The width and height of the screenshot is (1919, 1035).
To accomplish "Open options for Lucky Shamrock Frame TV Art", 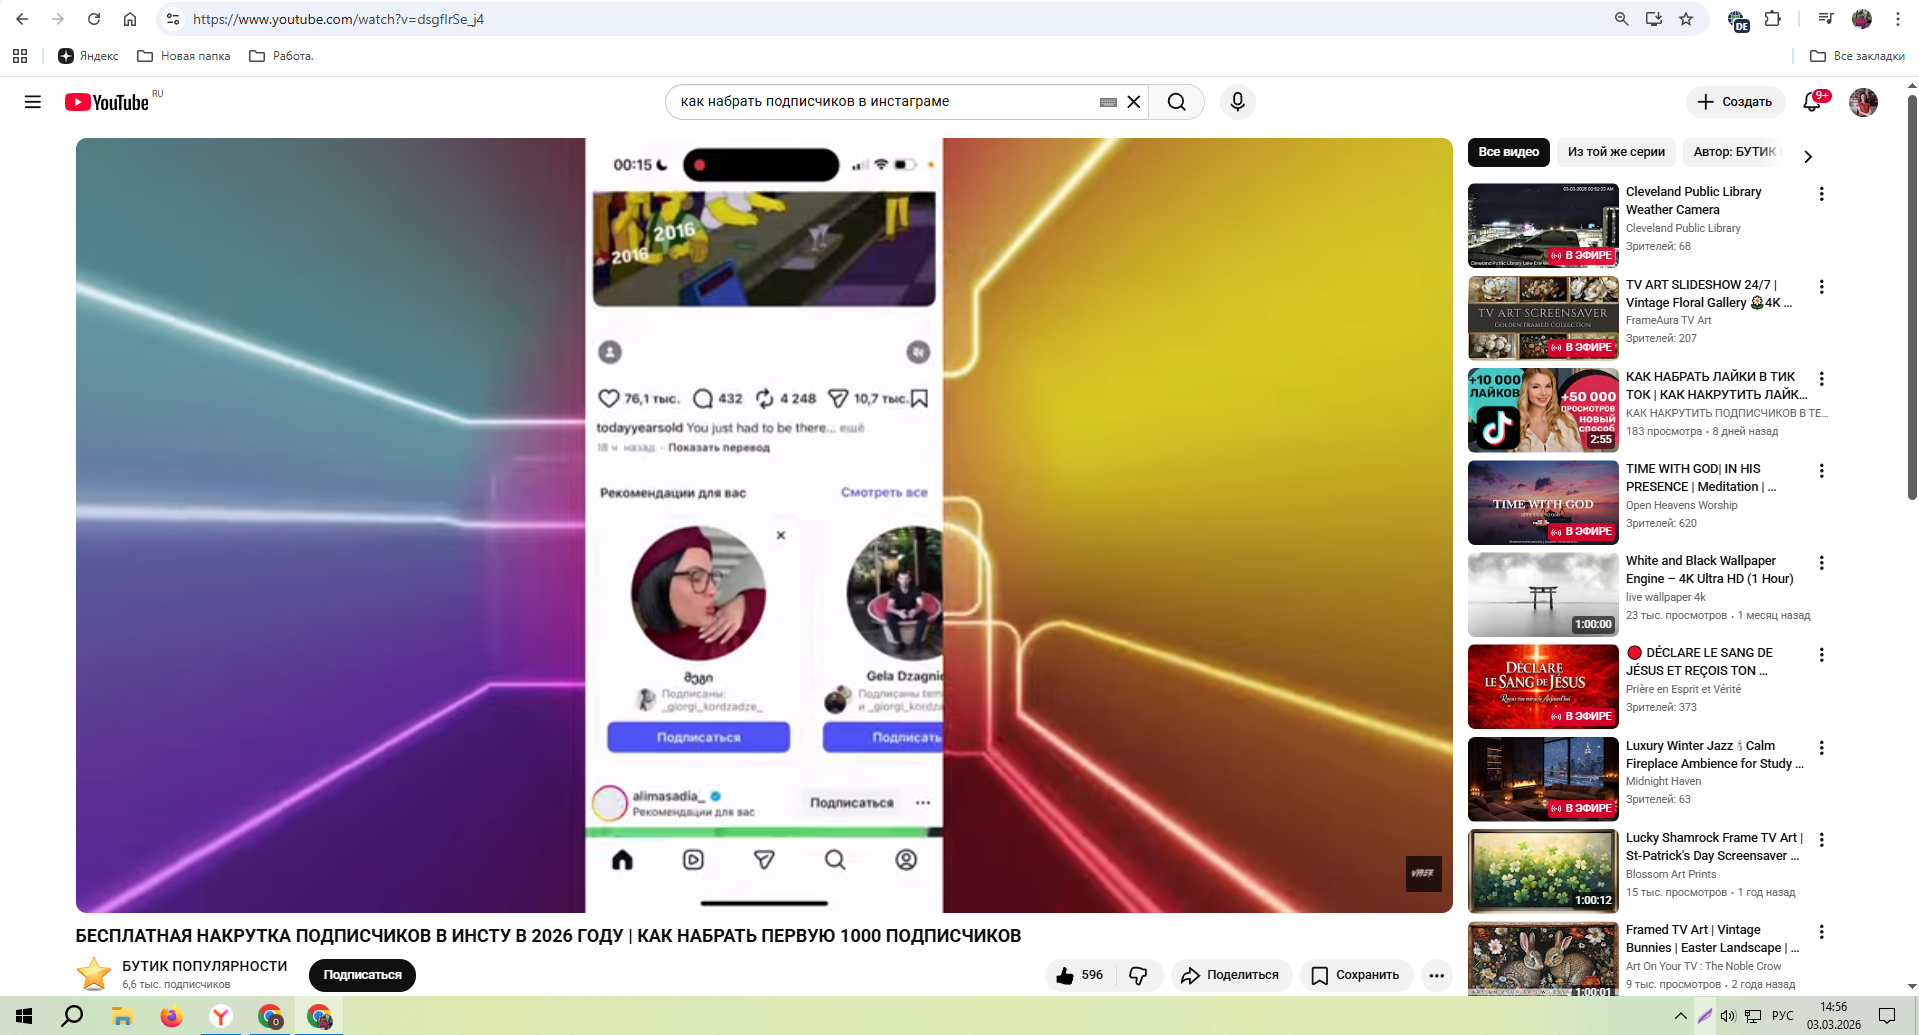I will [1822, 840].
